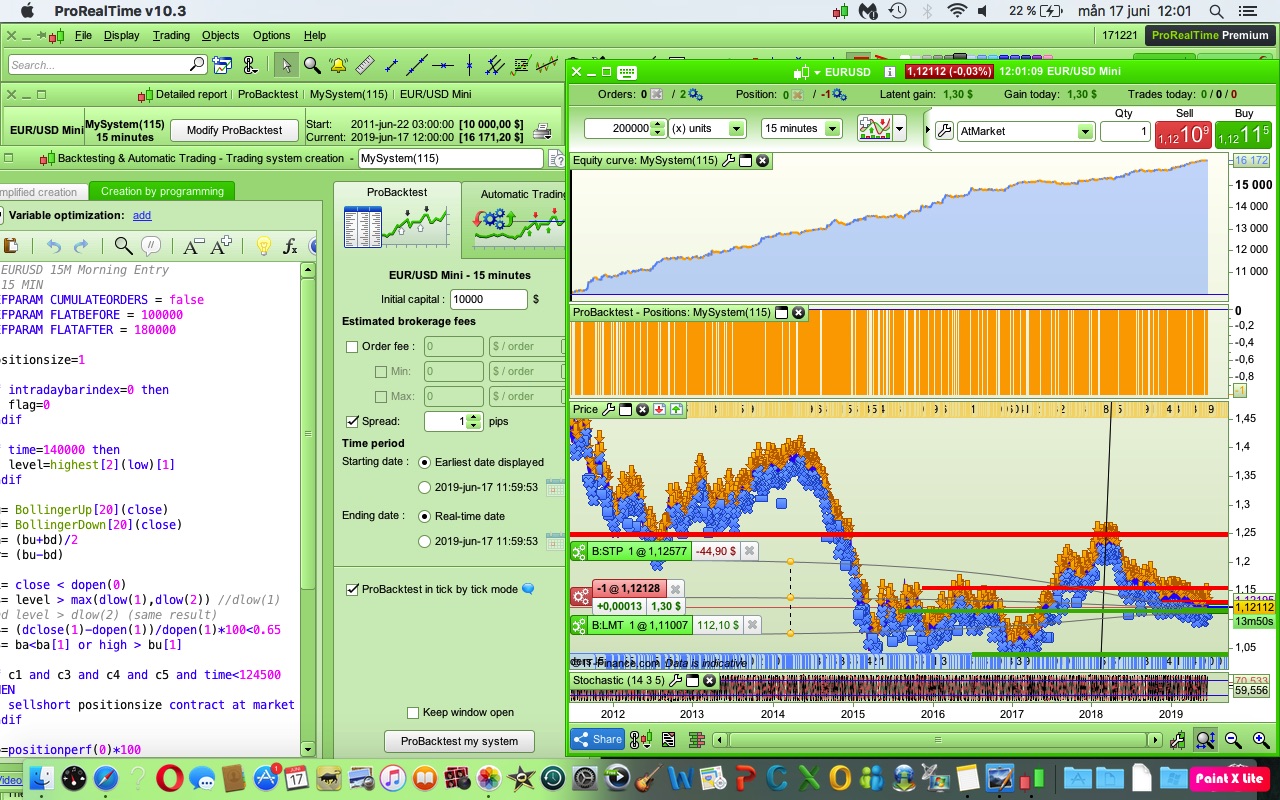Click the Modify ProBacktest button
1280x800 pixels.
tap(235, 130)
